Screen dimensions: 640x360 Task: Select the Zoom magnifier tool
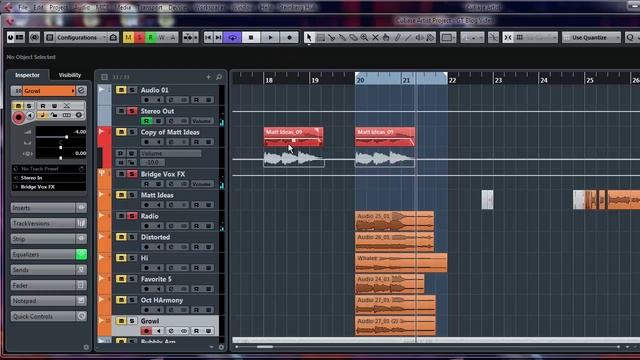click(x=364, y=38)
